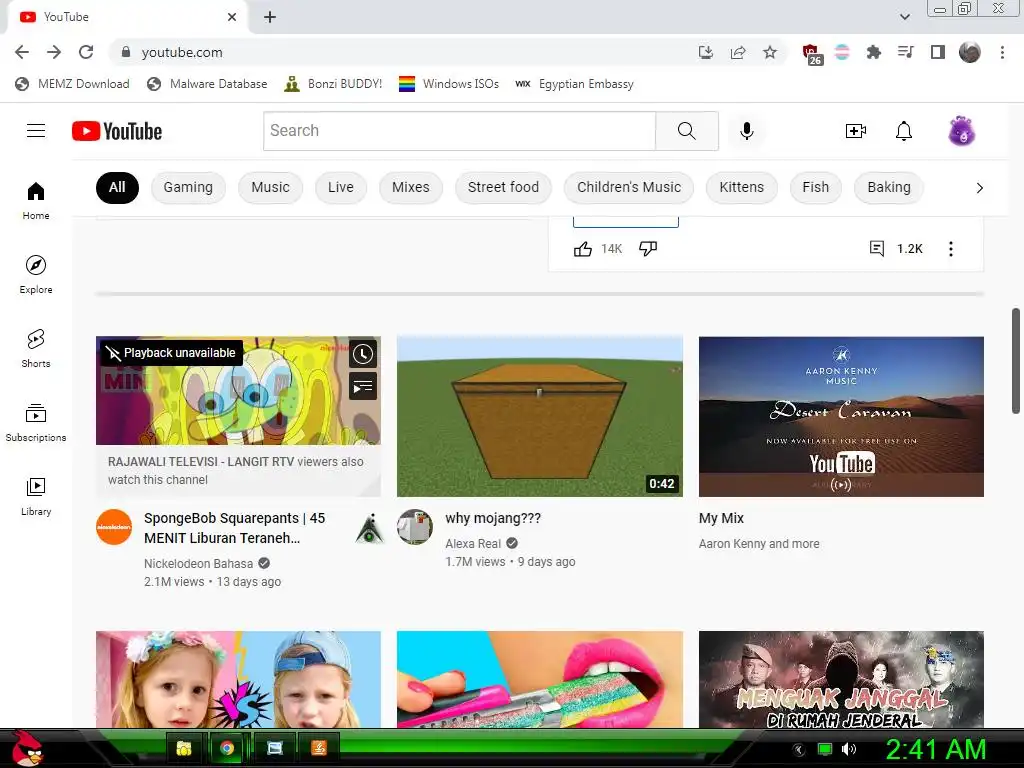The width and height of the screenshot is (1024, 768).
Task: Open the Menguak Janggal video thumbnail
Action: 841,679
